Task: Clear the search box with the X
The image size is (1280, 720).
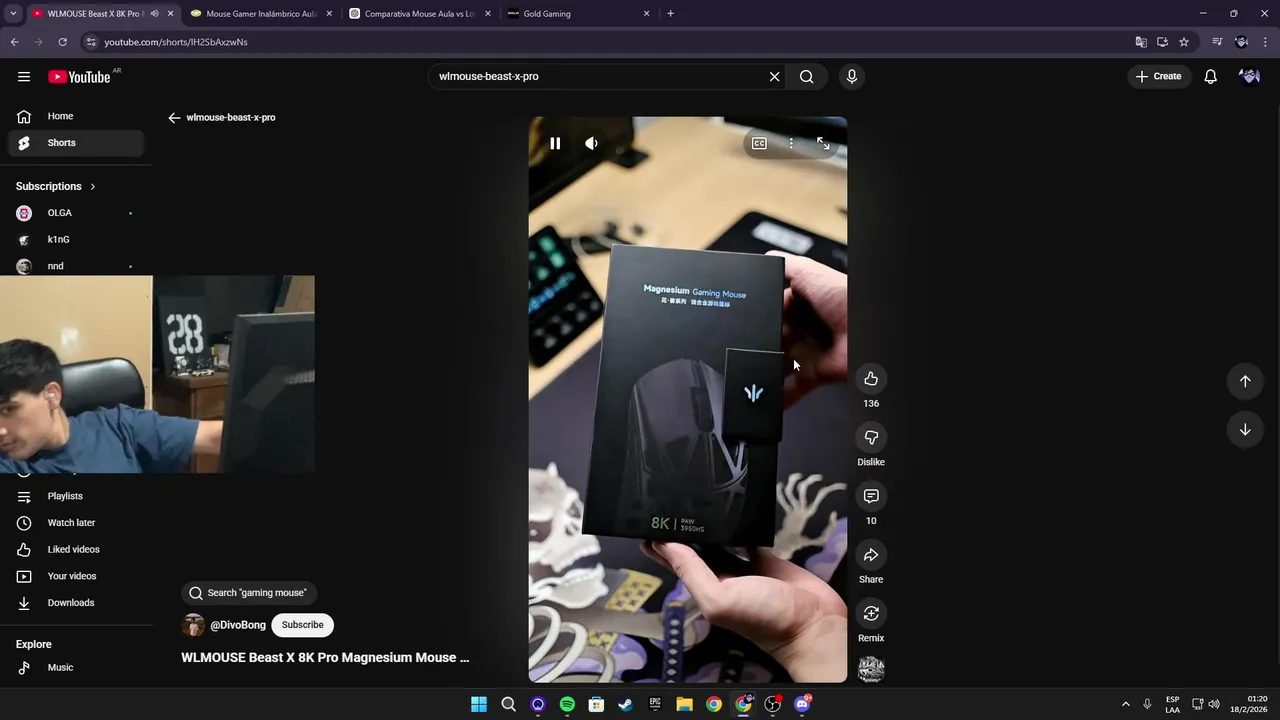Action: click(x=774, y=77)
